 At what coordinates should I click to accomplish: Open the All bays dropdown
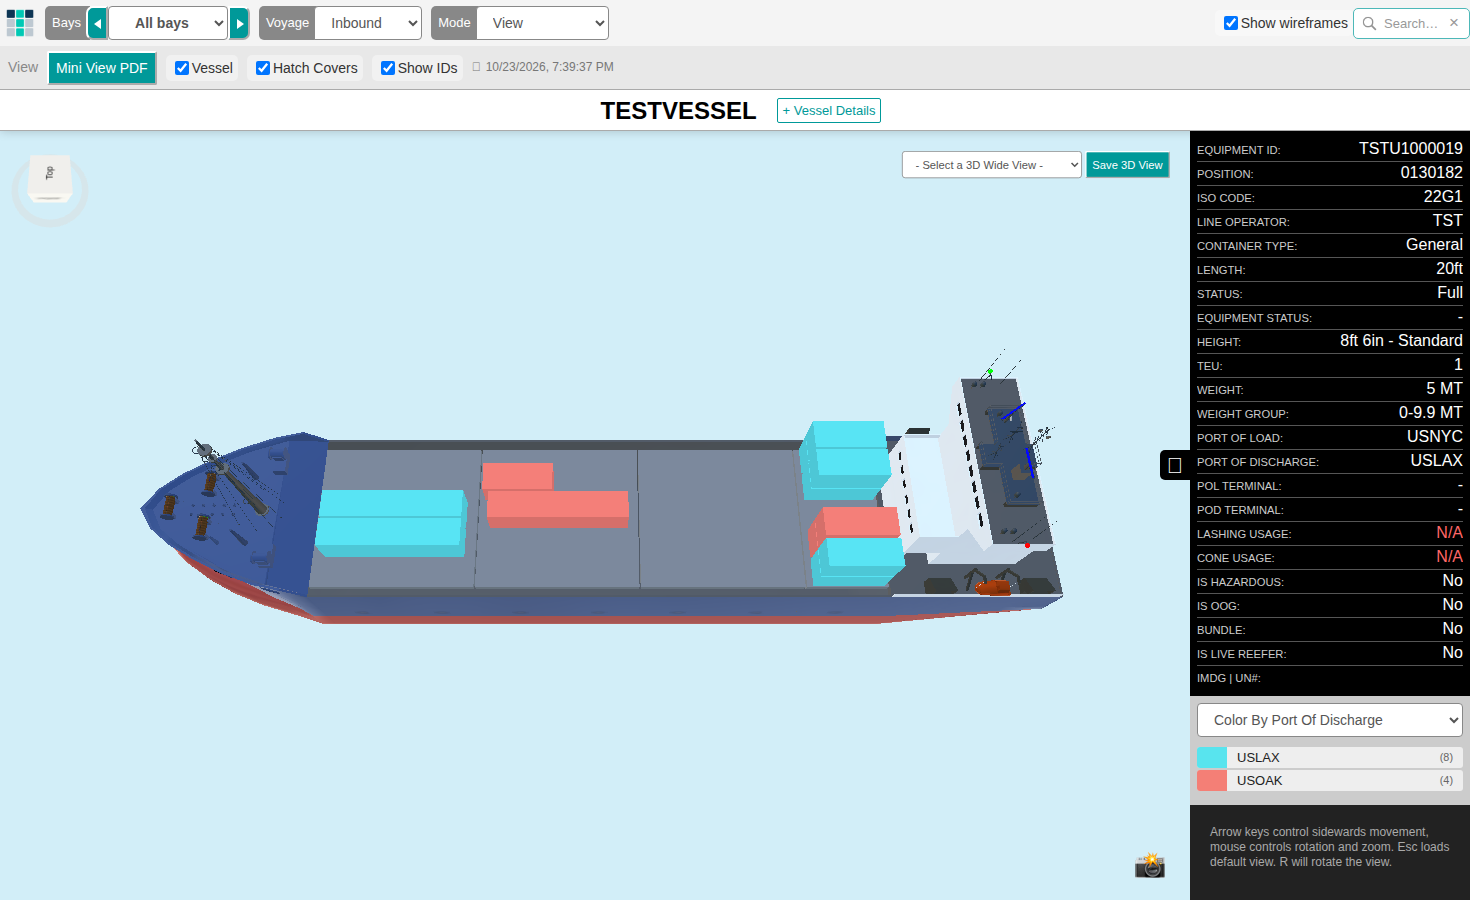(x=168, y=23)
